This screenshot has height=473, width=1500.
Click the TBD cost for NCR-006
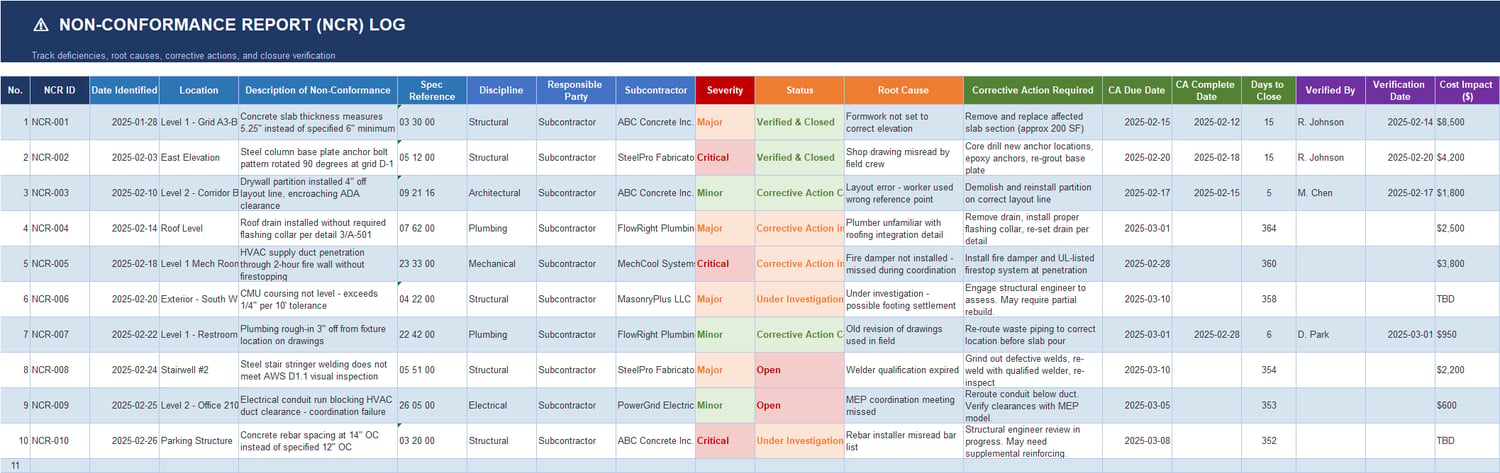(x=1468, y=299)
